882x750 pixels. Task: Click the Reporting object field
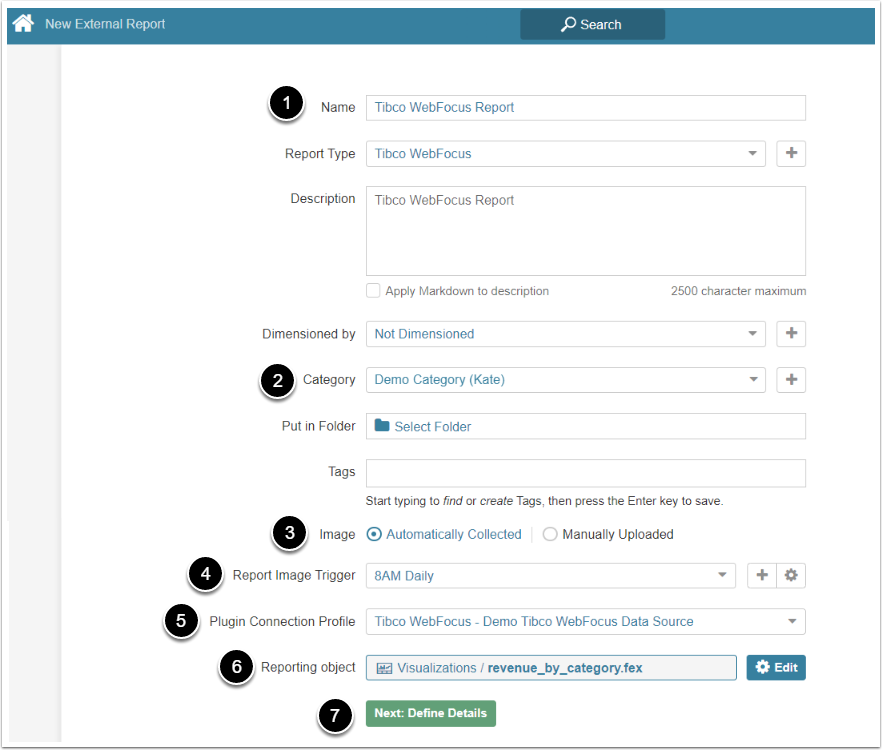coord(551,668)
